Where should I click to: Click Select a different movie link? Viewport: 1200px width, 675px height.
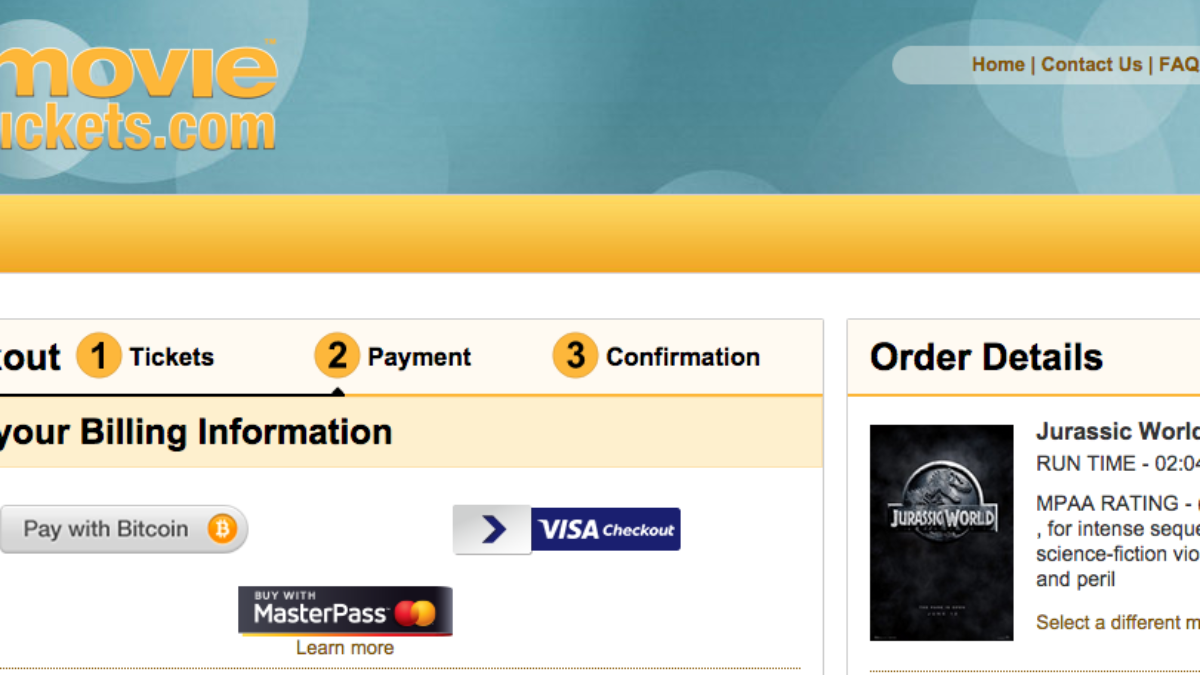point(1118,622)
